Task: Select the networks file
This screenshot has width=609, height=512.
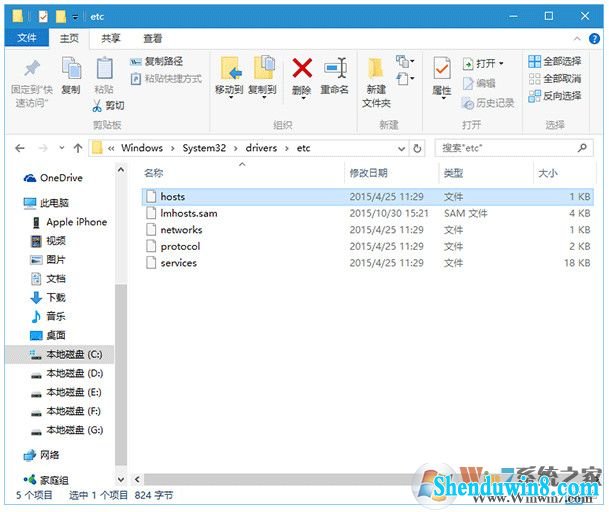Action: (367, 230)
